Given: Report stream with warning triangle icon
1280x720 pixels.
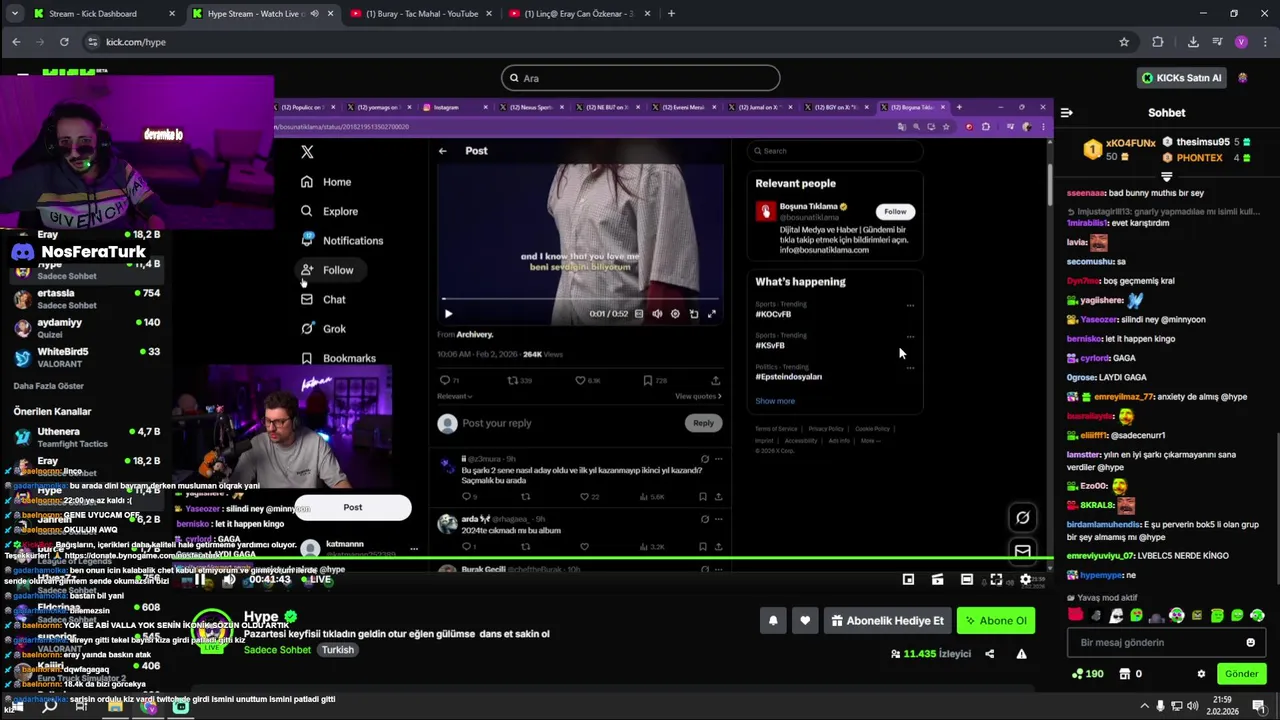Looking at the screenshot, I should 1021,654.
